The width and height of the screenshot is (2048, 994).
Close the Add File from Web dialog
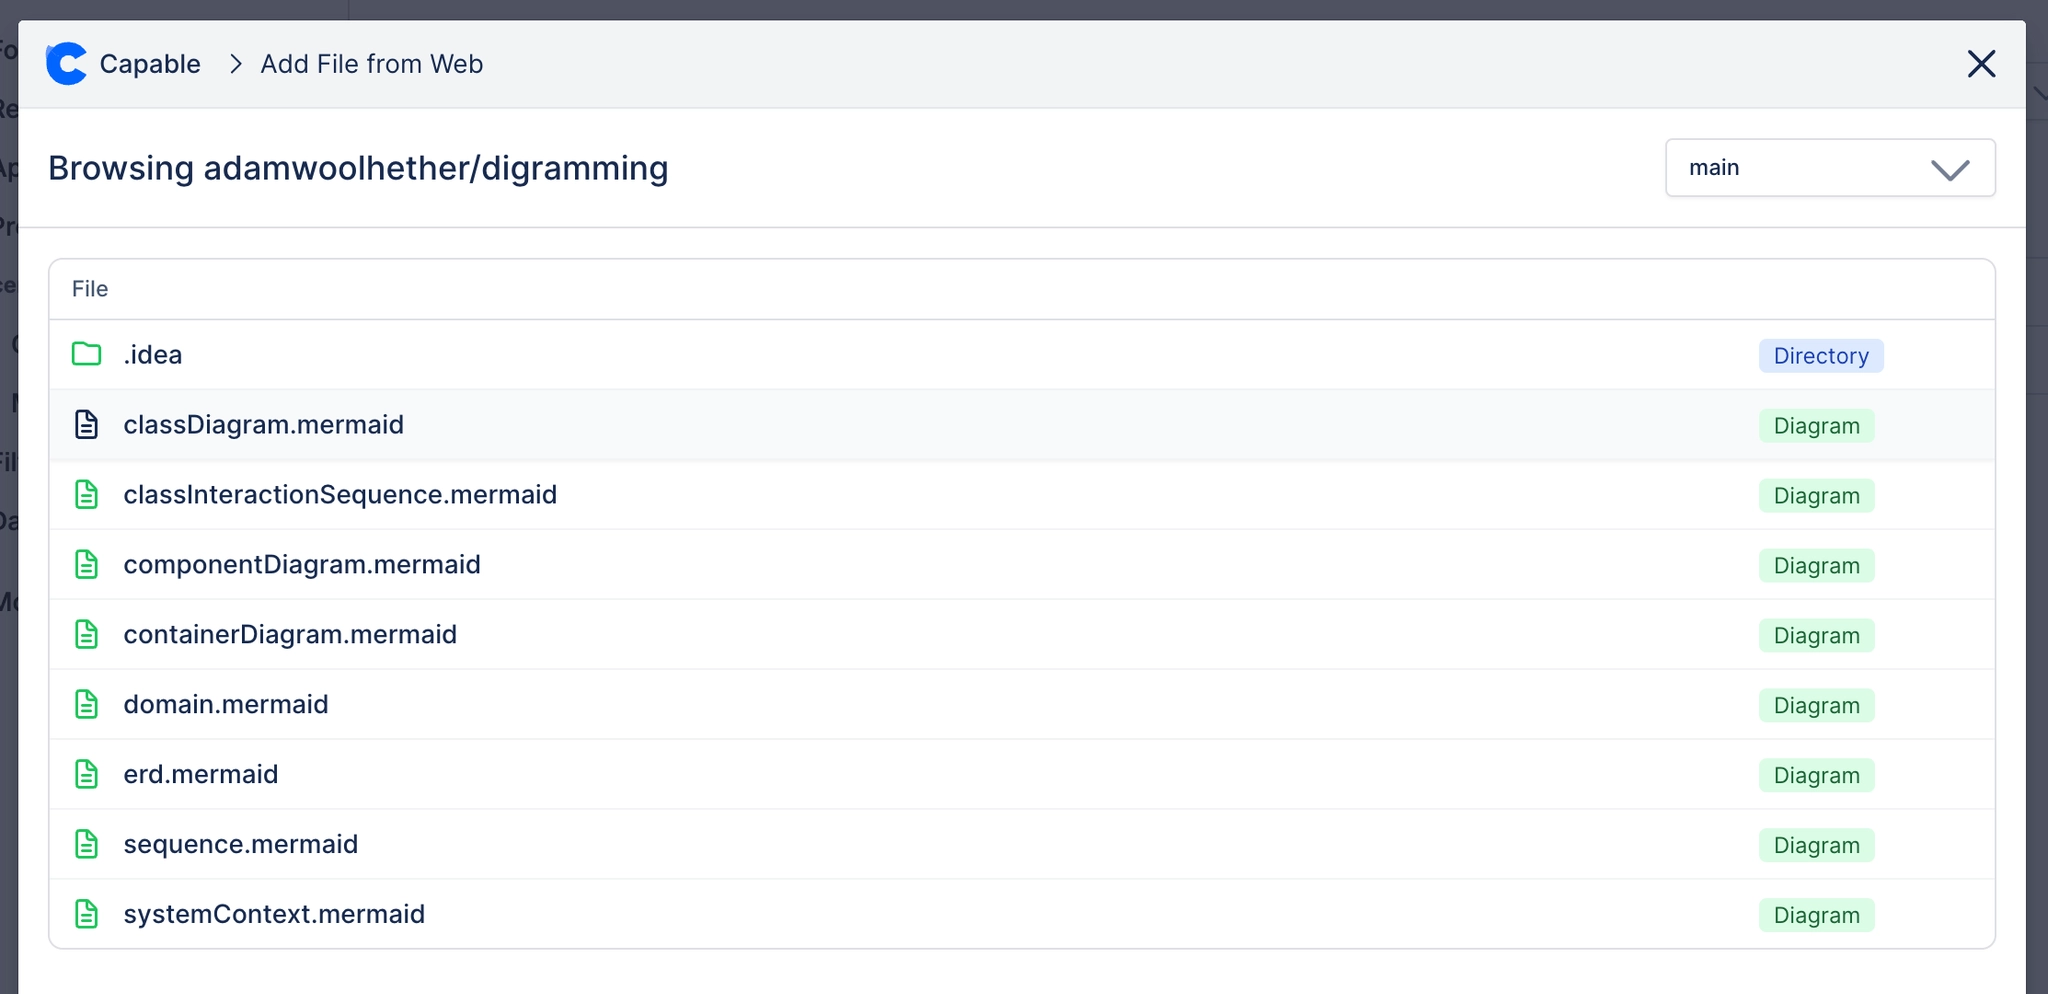click(1981, 64)
